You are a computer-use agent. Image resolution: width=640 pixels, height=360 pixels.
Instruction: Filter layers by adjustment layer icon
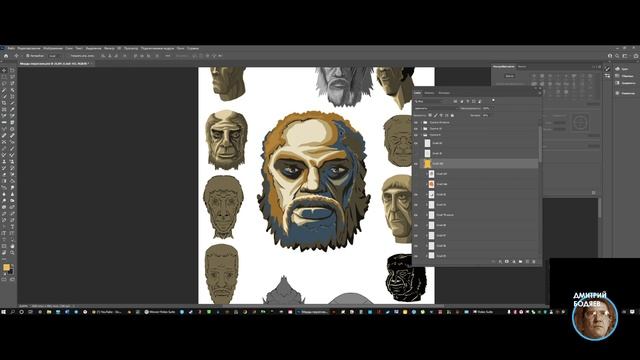coord(462,101)
